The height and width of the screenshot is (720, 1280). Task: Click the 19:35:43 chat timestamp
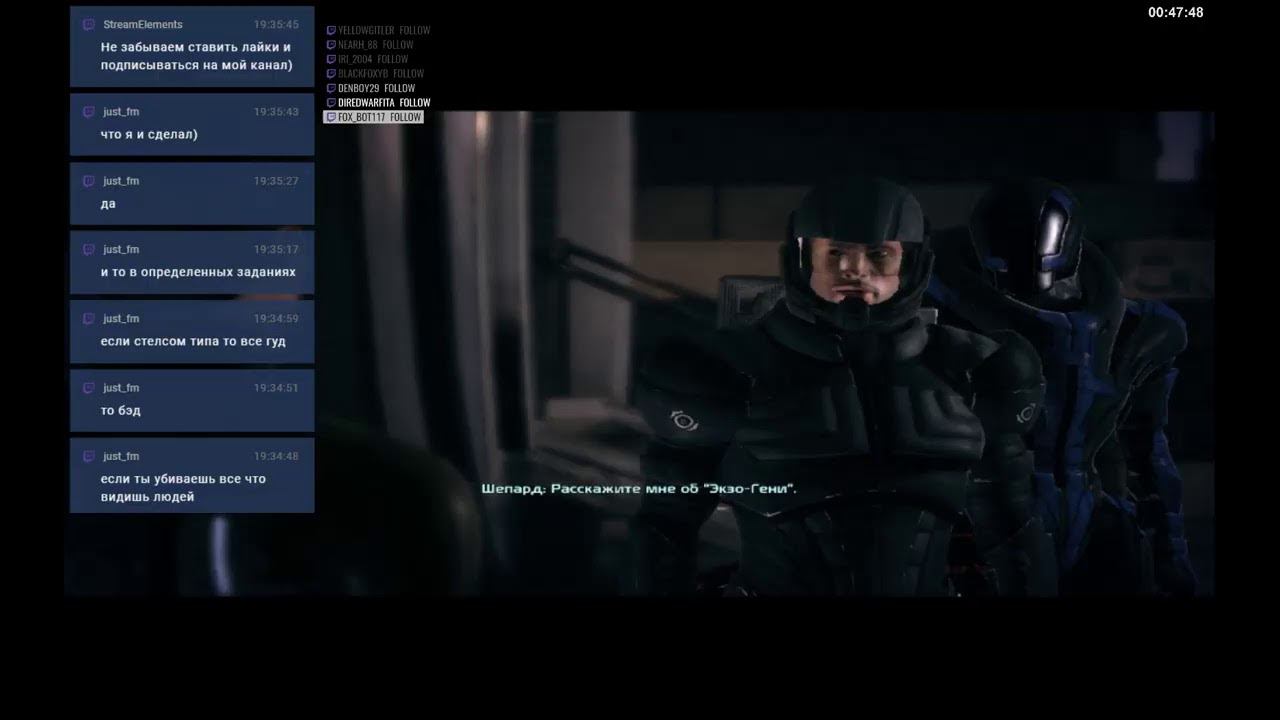coord(276,112)
